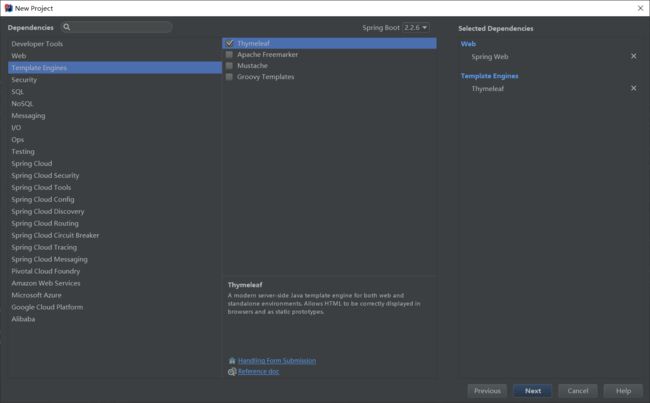
Task: Remove Spring Web from selected dependencies
Action: (633, 57)
